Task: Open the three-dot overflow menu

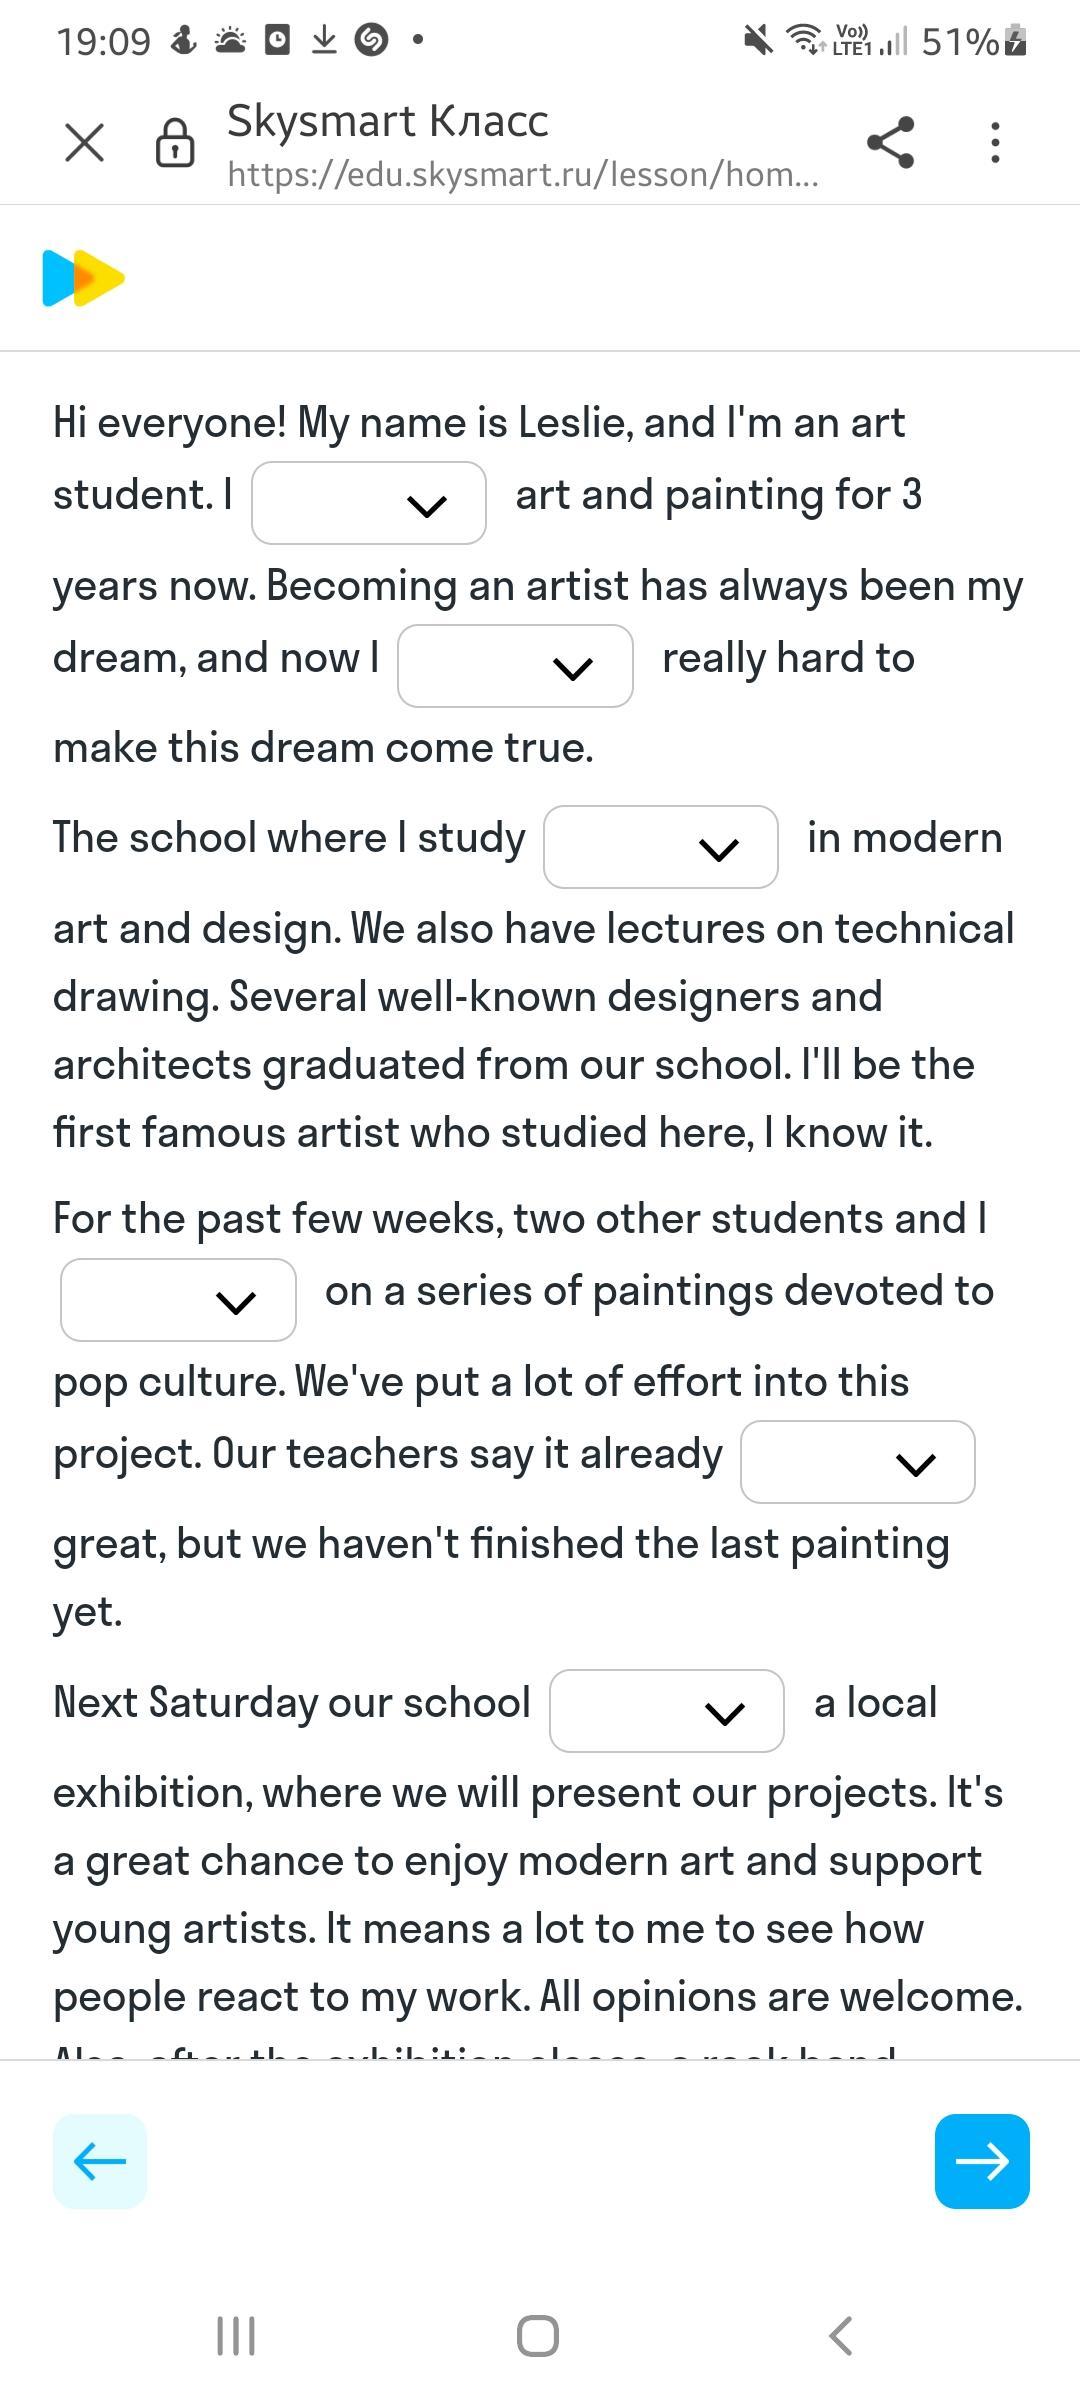Action: pyautogui.click(x=995, y=143)
